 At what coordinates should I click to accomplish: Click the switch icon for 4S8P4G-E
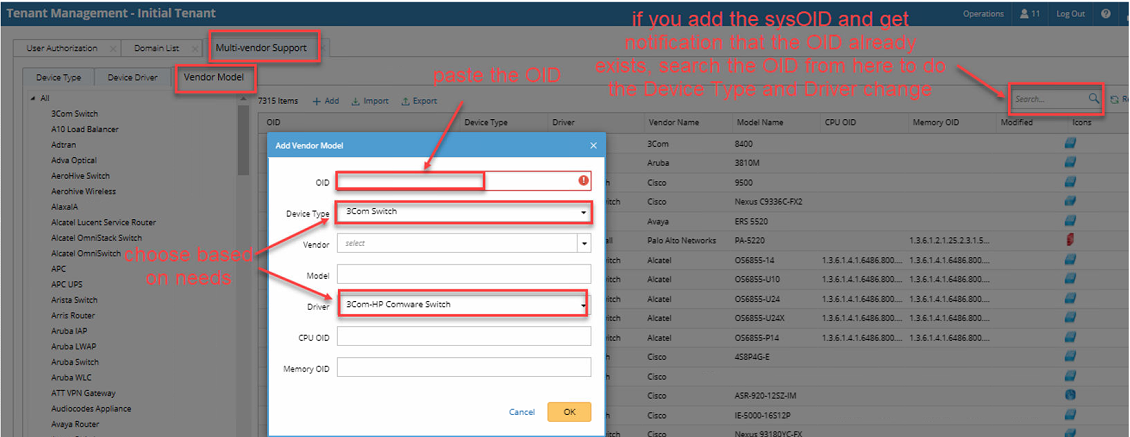[x=1070, y=356]
